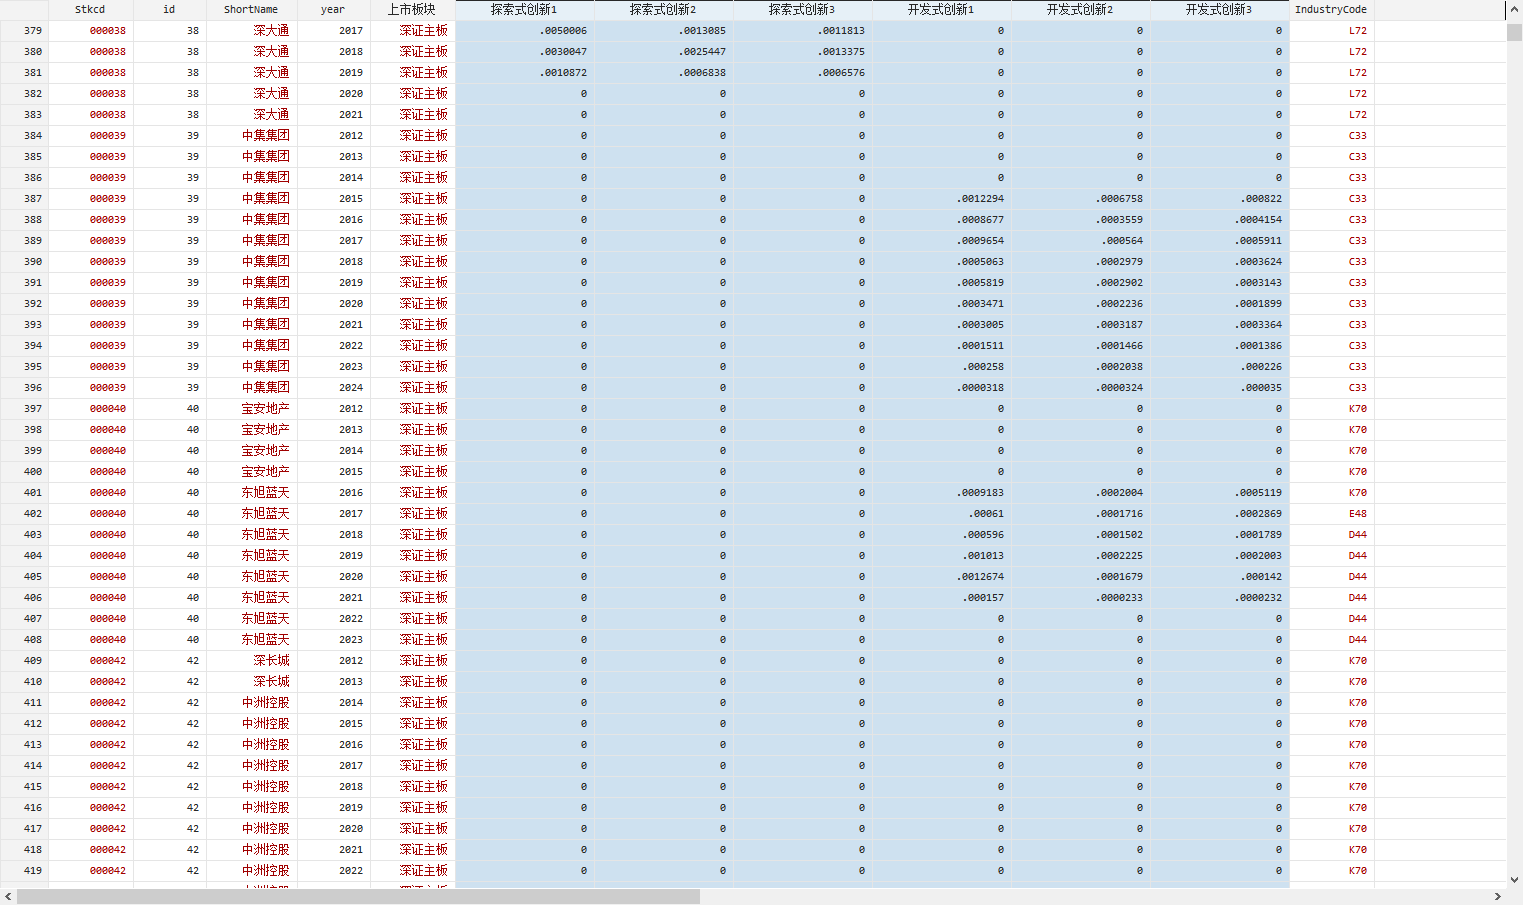Click the horizontal scrollbar thumb

click(x=358, y=897)
